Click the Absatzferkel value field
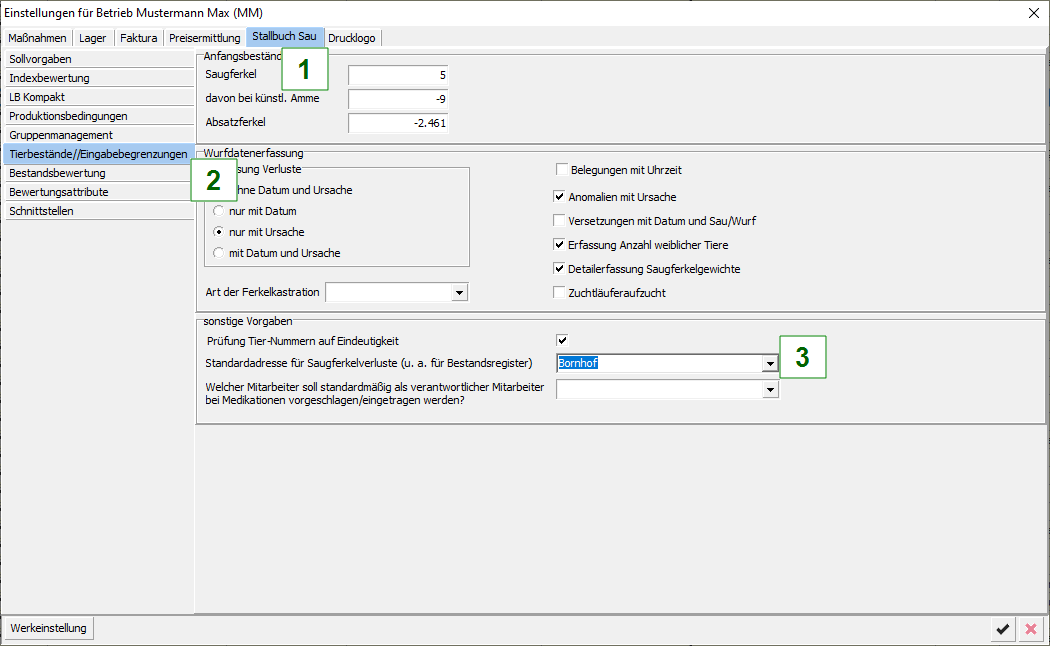The width and height of the screenshot is (1050, 646). pos(398,123)
